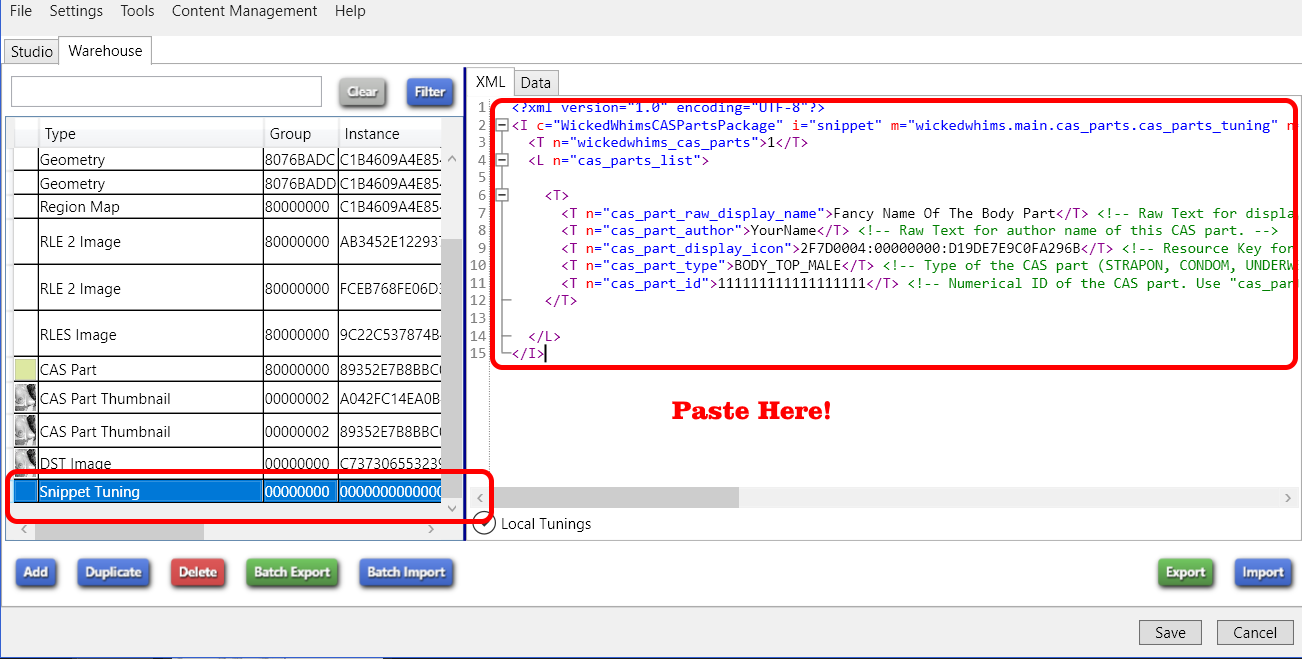This screenshot has width=1302, height=659.
Task: Click the Duplicate button
Action: tap(113, 572)
